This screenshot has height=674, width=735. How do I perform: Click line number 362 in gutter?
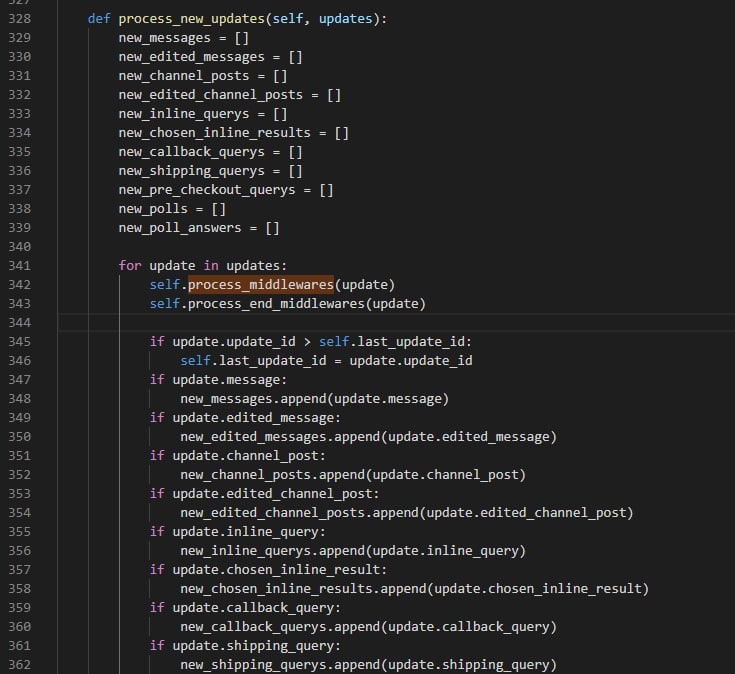pyautogui.click(x=20, y=665)
